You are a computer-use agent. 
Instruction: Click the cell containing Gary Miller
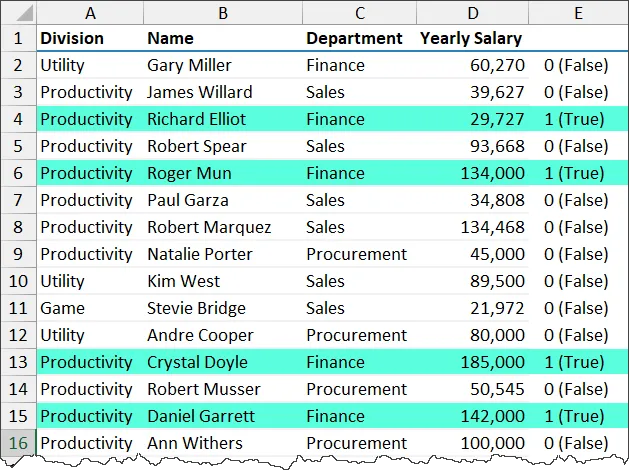(189, 65)
